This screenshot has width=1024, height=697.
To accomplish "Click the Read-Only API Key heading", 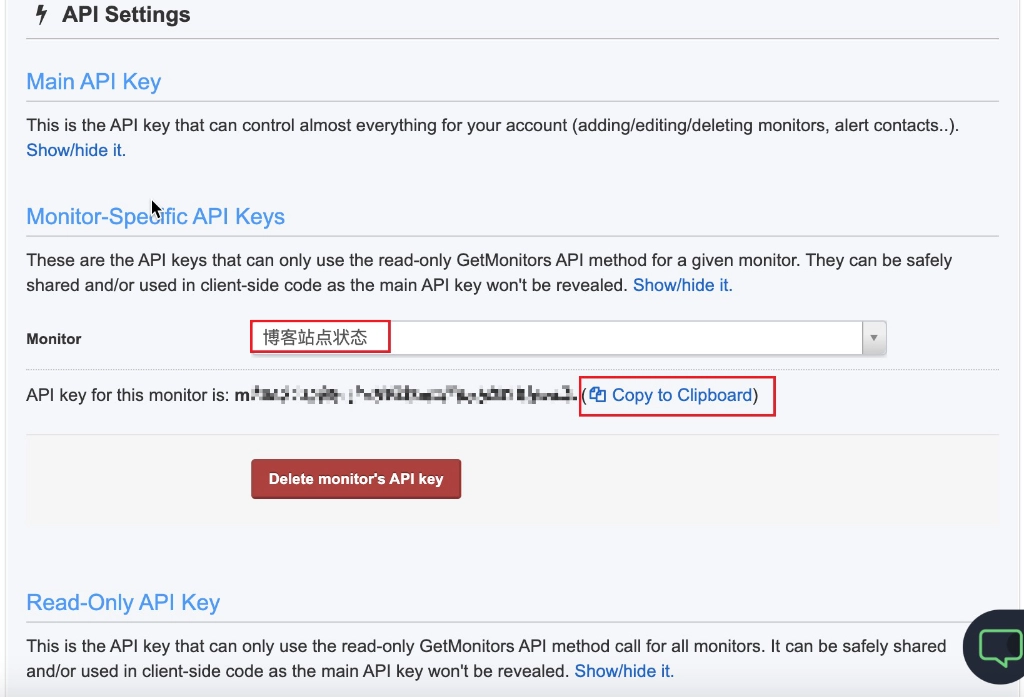I will click(x=123, y=602).
